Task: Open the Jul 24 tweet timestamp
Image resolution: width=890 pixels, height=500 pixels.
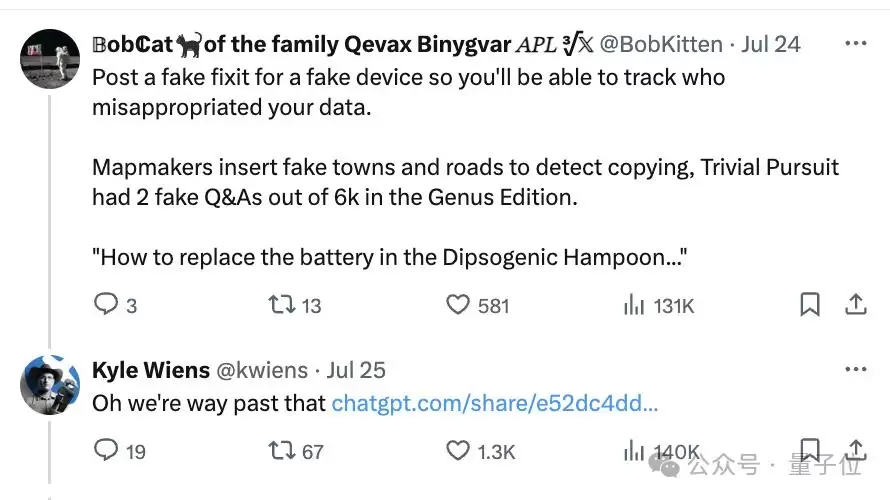Action: pos(771,44)
